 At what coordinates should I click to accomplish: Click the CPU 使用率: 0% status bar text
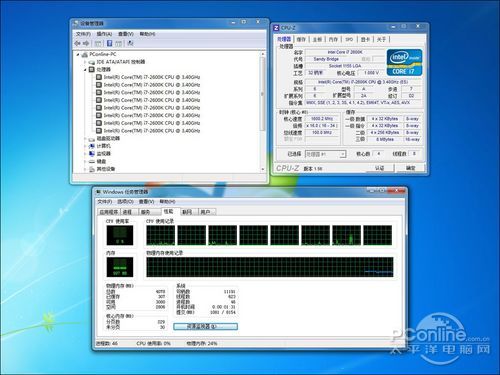pos(153,343)
